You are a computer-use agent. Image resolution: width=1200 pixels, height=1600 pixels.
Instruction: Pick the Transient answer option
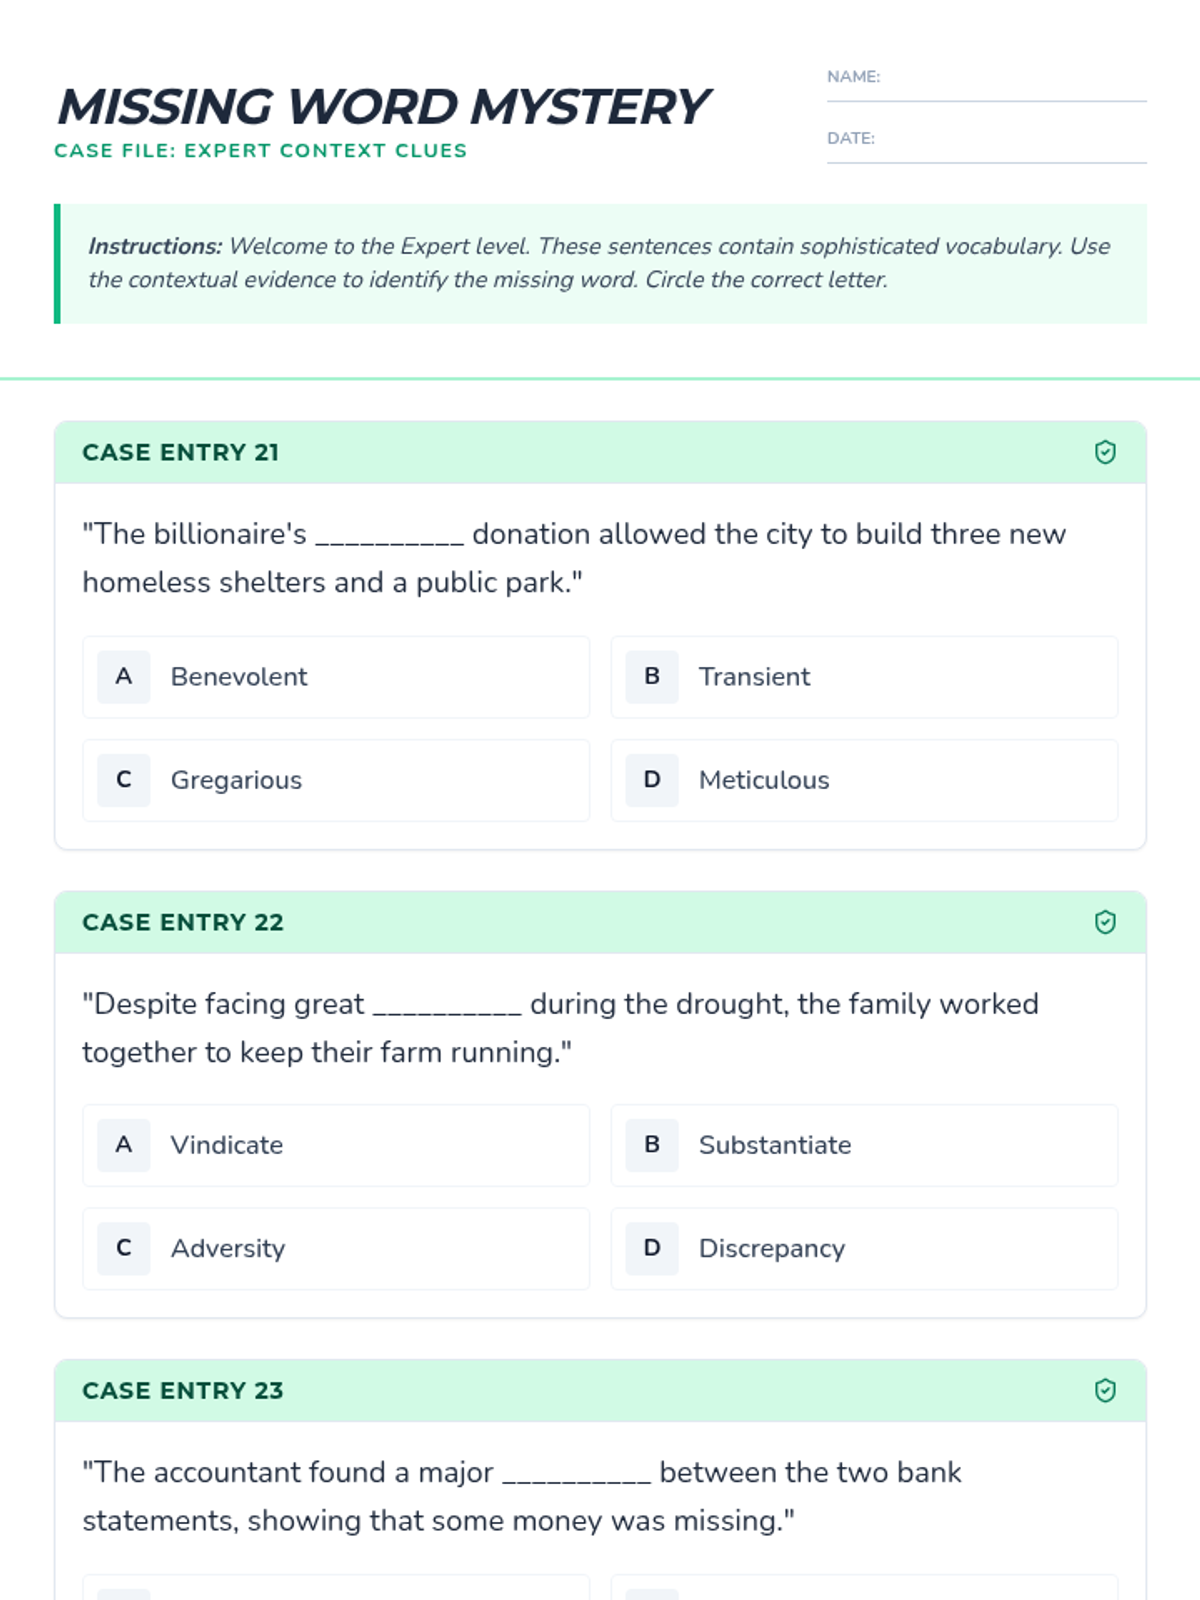pos(864,677)
